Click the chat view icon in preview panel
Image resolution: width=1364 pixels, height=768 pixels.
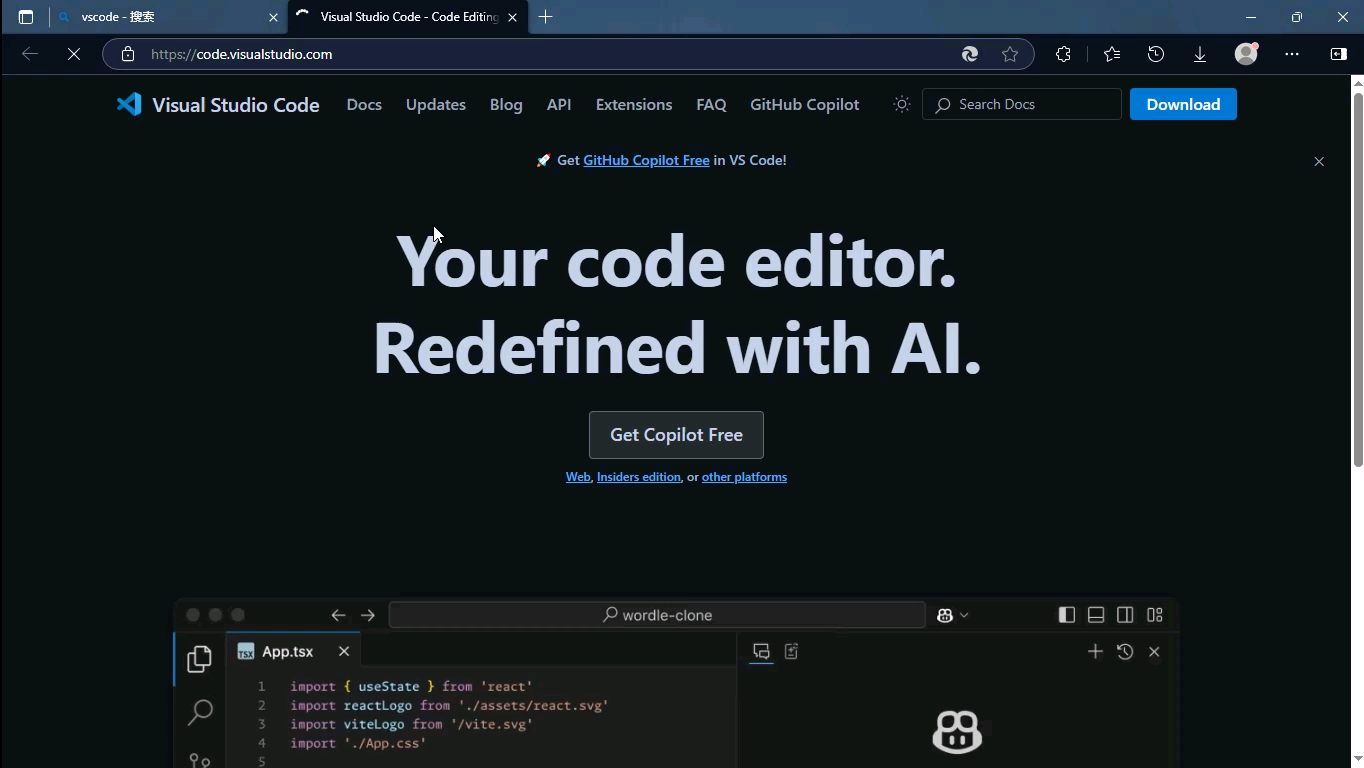(761, 652)
